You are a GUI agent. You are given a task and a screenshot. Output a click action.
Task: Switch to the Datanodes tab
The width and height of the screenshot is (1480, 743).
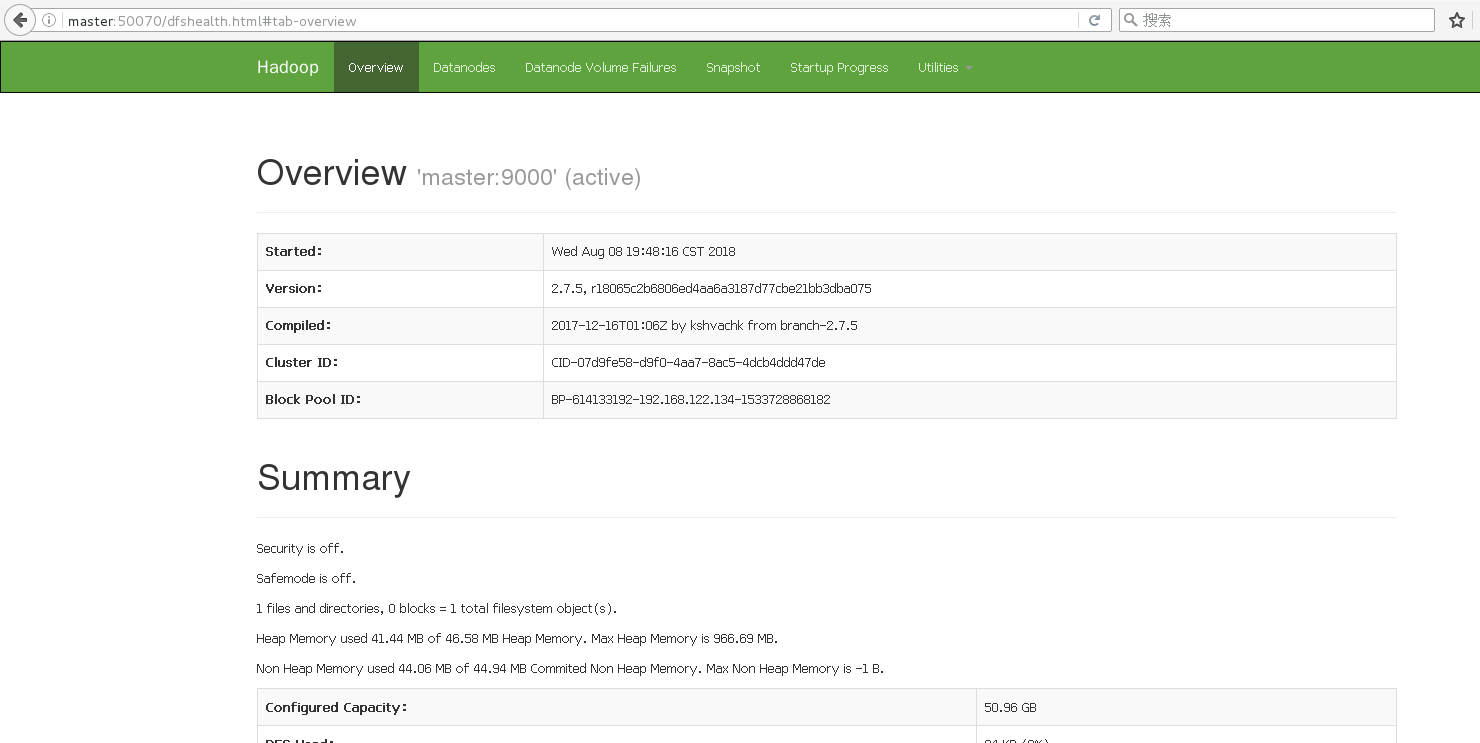464,68
